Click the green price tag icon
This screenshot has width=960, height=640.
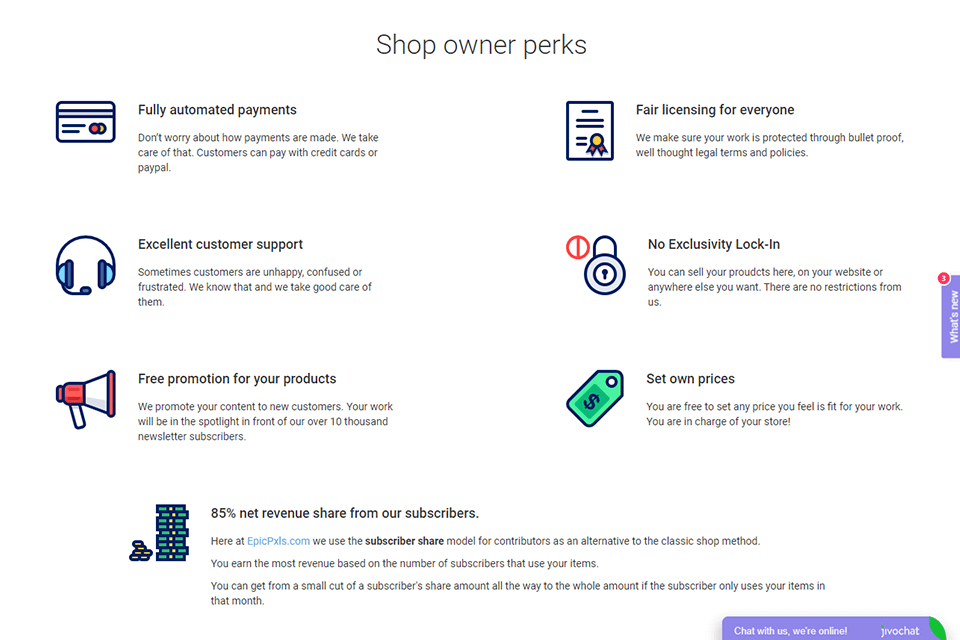tap(595, 397)
